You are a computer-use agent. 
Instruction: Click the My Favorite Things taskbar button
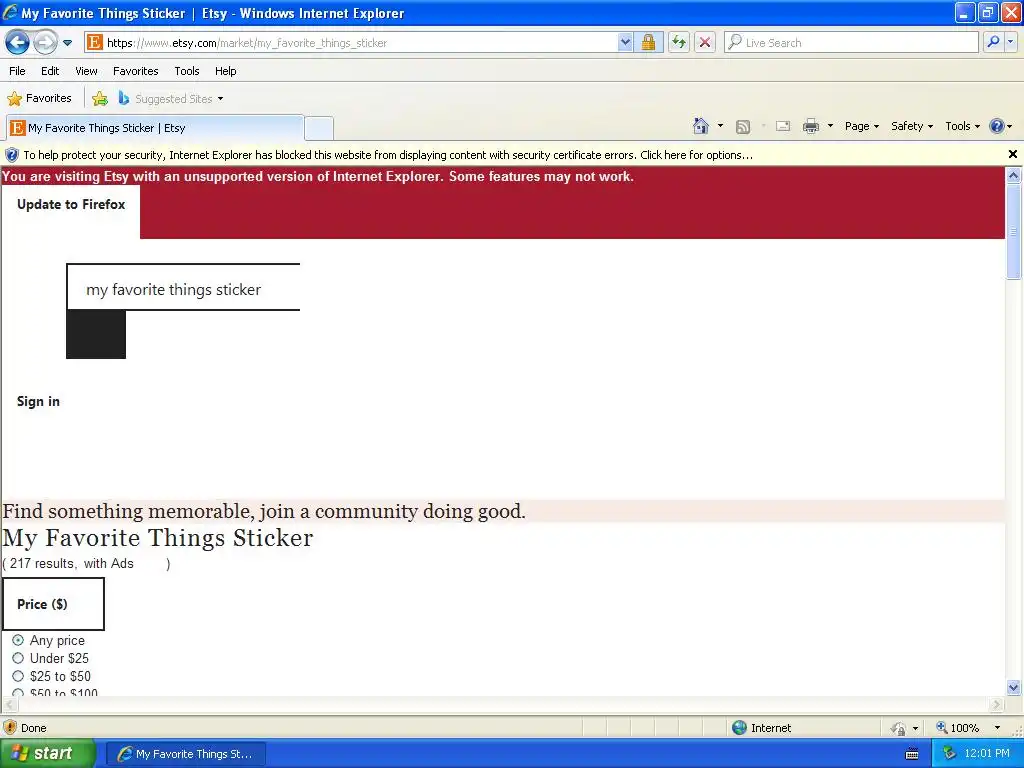tap(185, 754)
